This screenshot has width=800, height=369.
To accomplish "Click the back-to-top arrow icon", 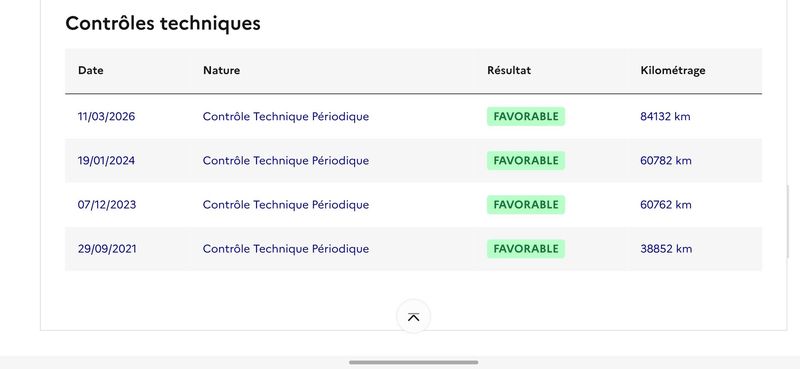I will coord(413,317).
